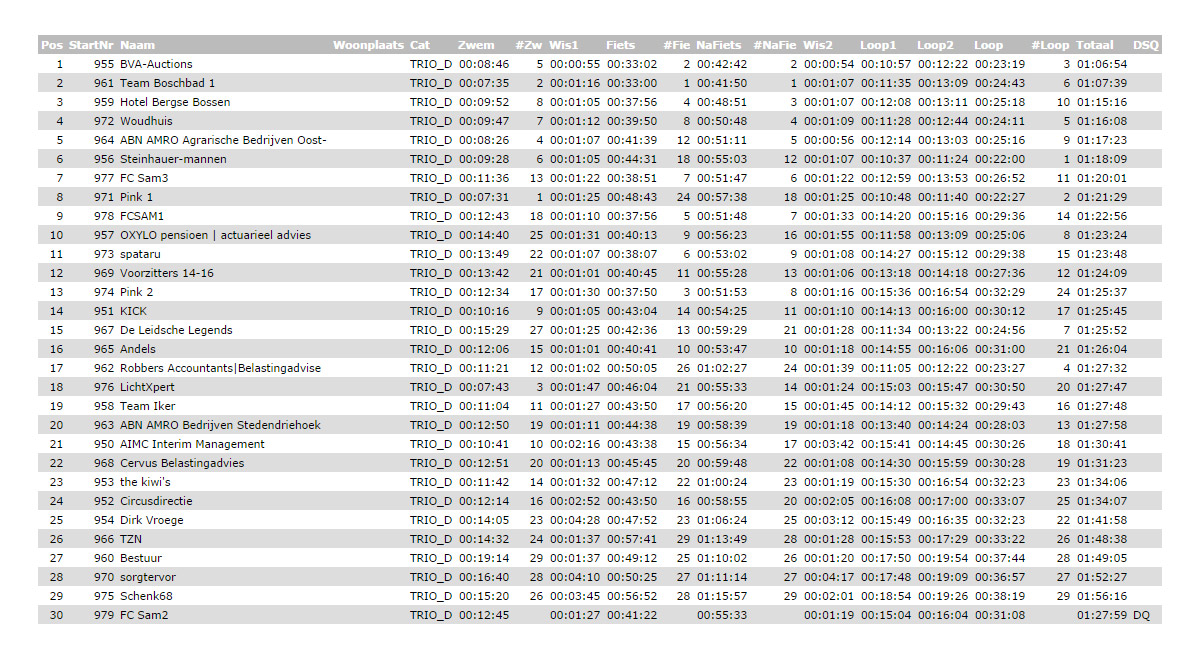
Task: Click bike time 00:57:41 for TZN
Action: 632,539
